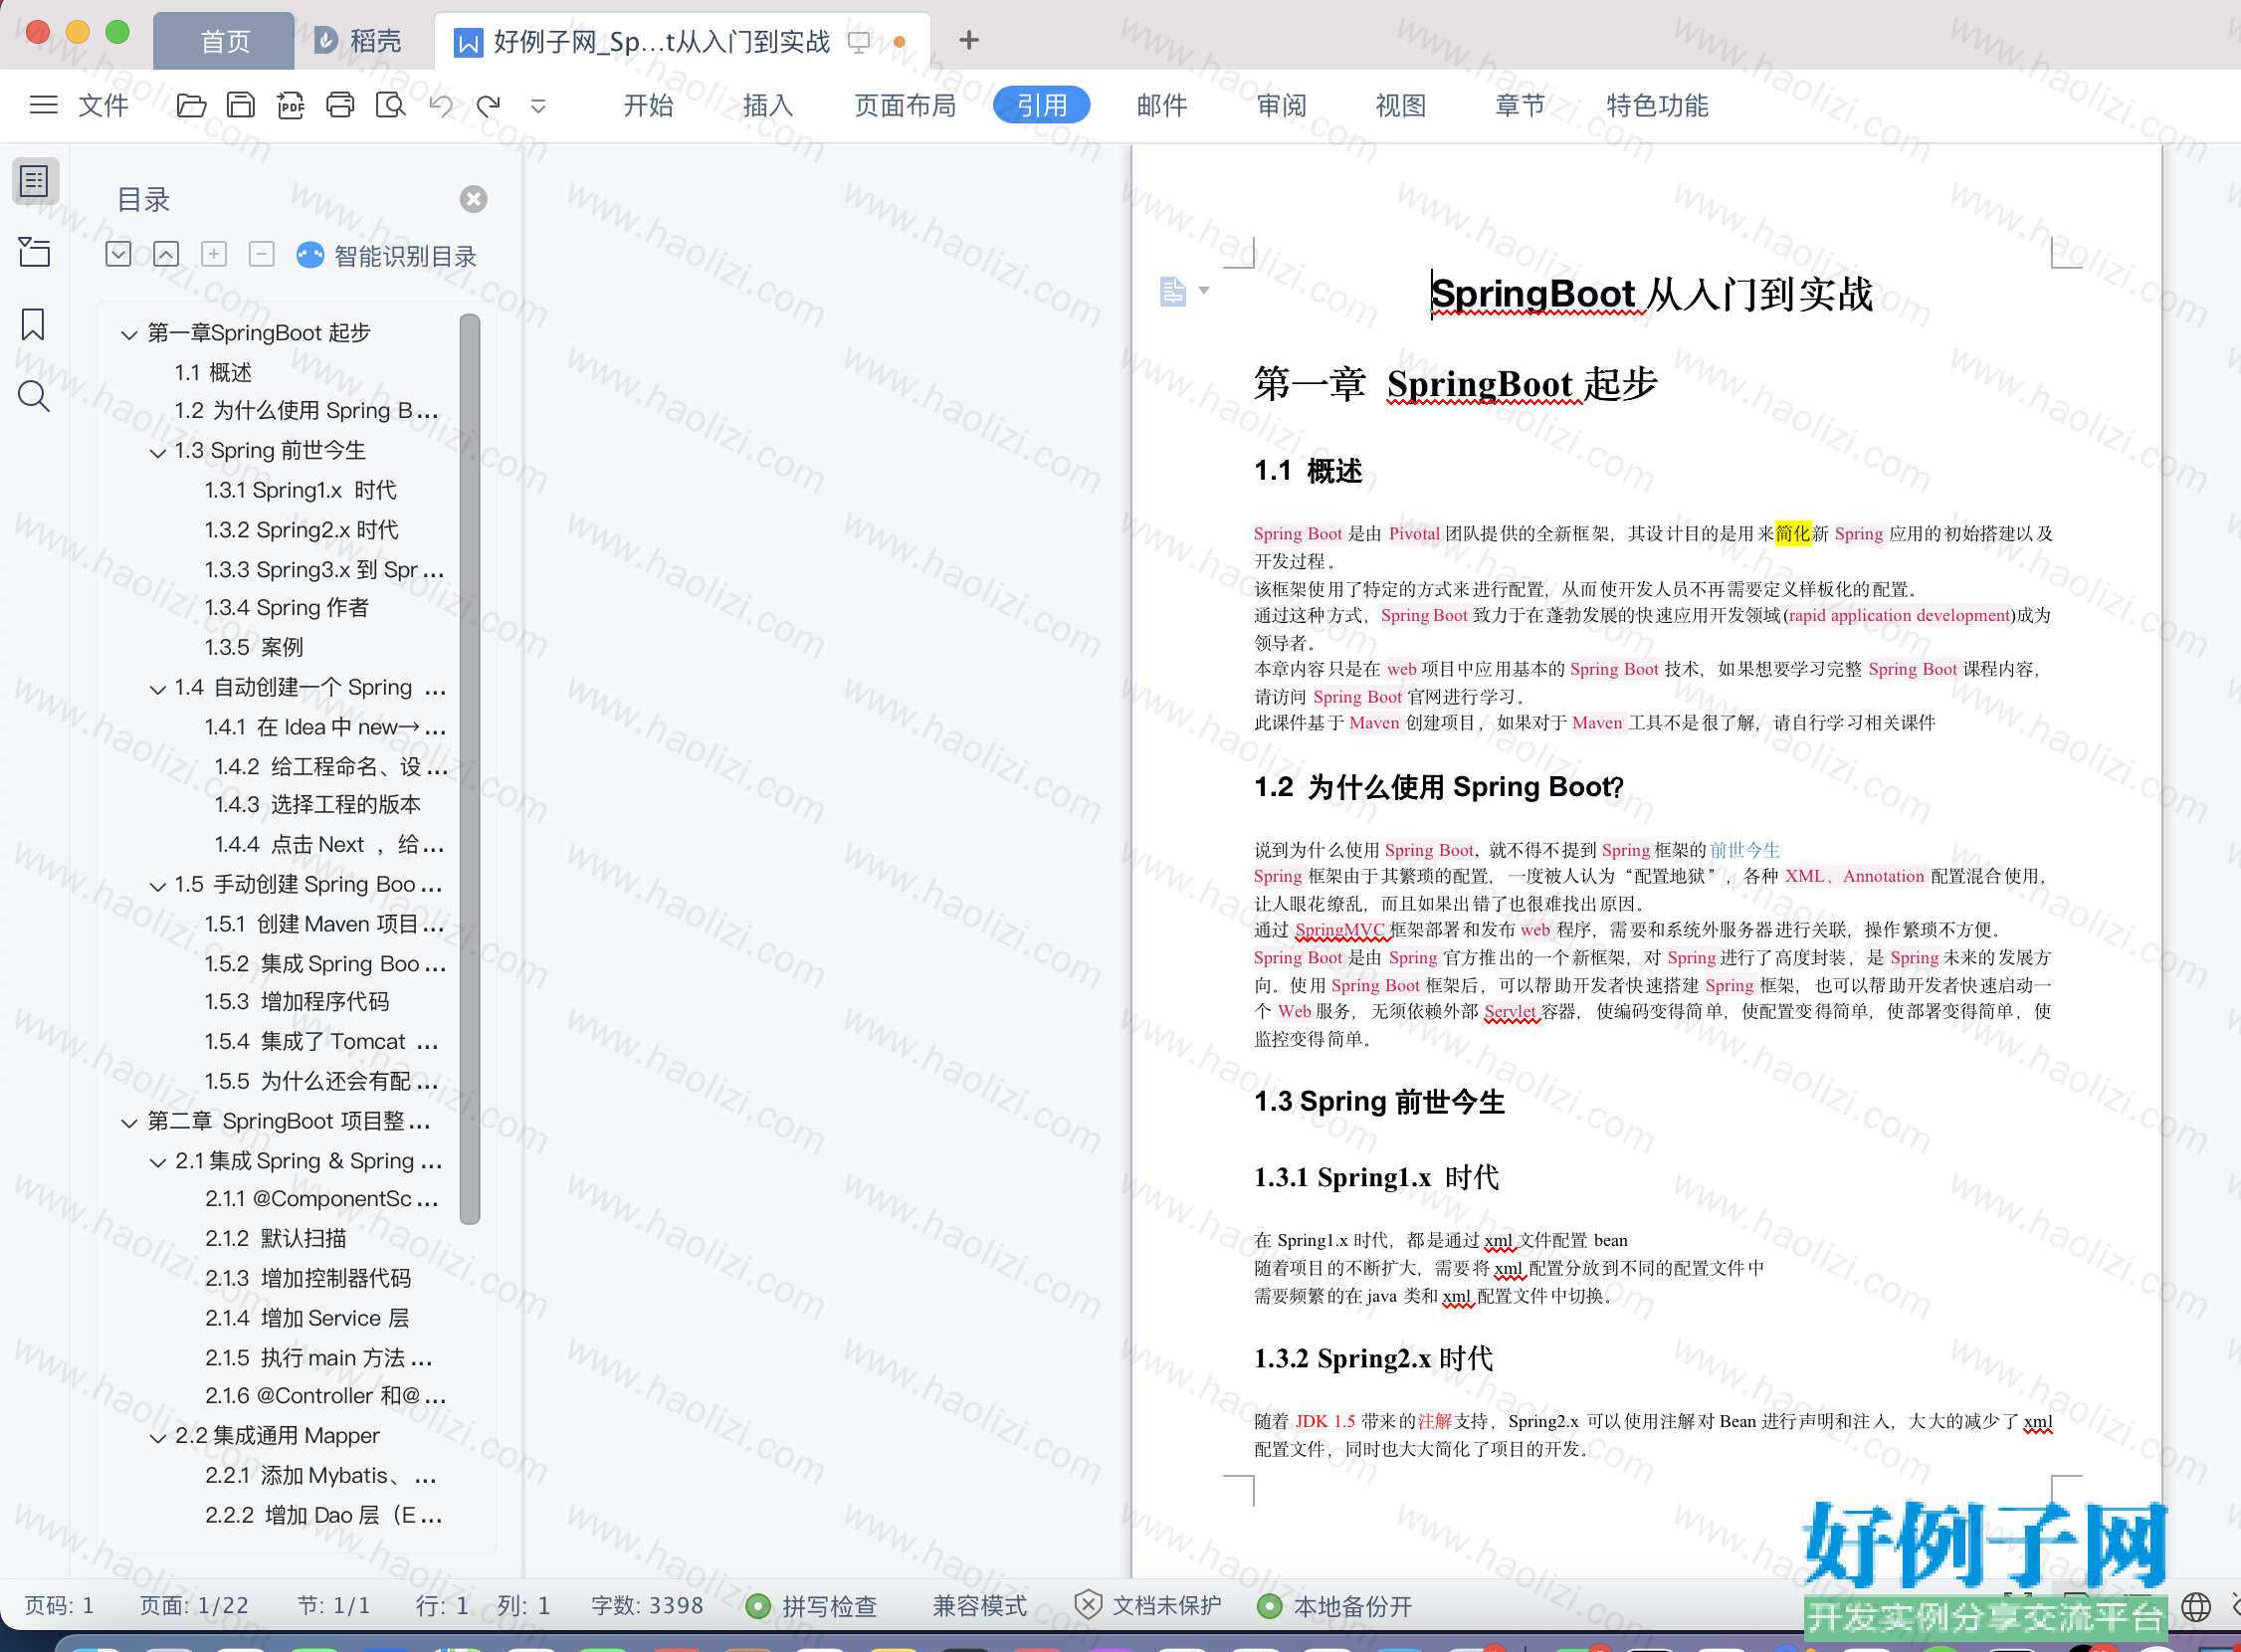2241x1652 pixels.
Task: Click the open folder icon
Action: pos(191,105)
